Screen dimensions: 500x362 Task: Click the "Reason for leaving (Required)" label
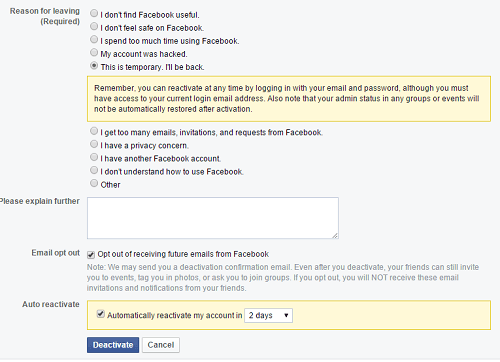coord(45,16)
